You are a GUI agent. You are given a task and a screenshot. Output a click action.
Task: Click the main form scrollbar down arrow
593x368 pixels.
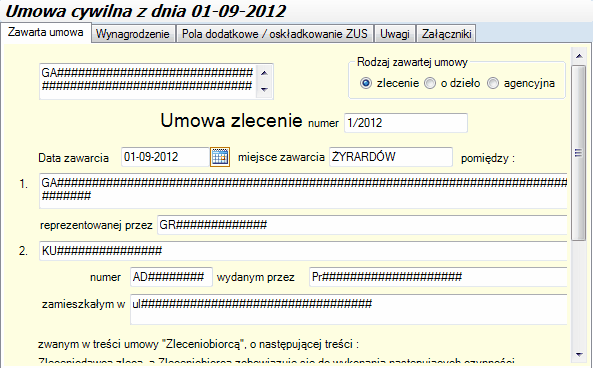click(x=579, y=354)
